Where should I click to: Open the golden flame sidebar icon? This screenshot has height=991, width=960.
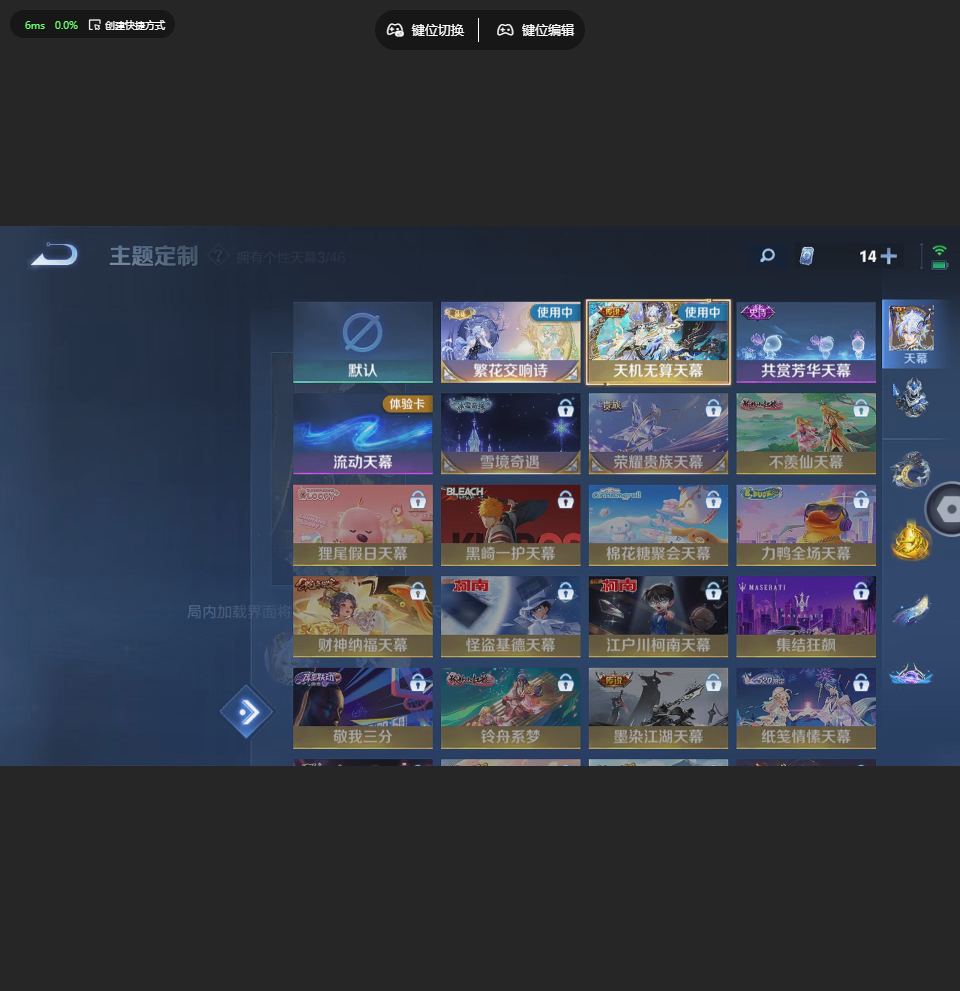tap(911, 540)
